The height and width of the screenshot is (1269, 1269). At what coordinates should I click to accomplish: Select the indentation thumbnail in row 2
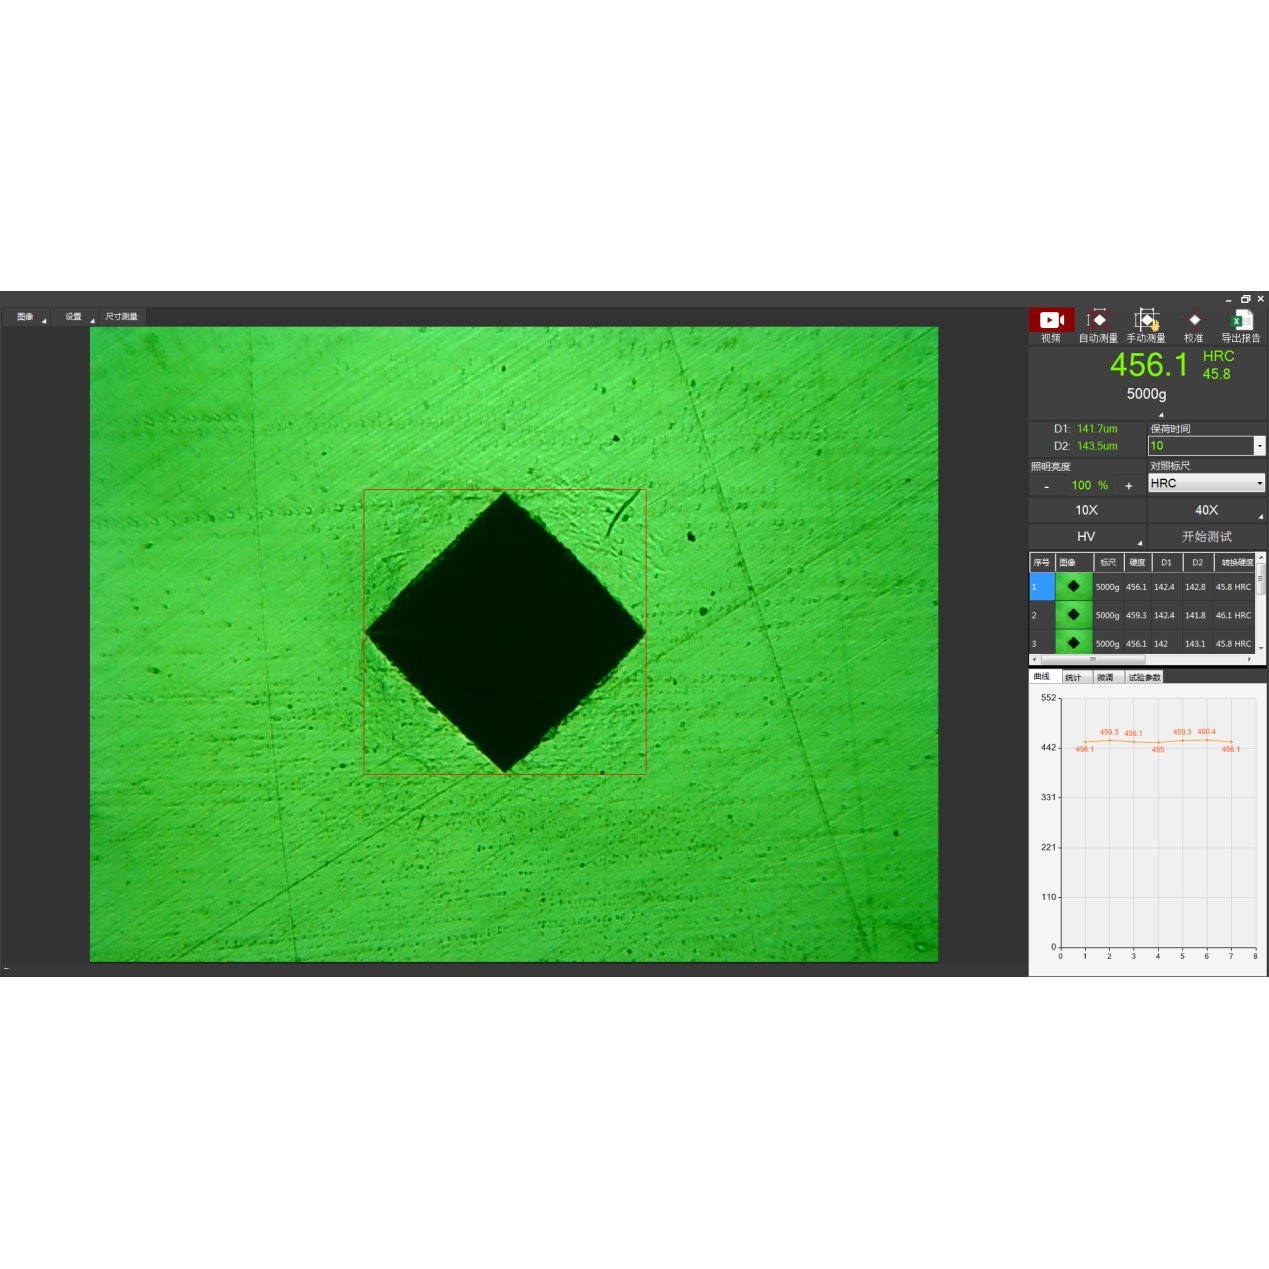[1073, 615]
